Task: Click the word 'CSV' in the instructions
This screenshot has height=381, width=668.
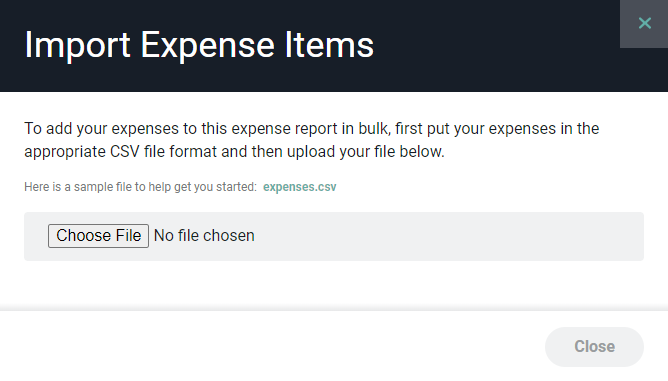Action: (124, 152)
